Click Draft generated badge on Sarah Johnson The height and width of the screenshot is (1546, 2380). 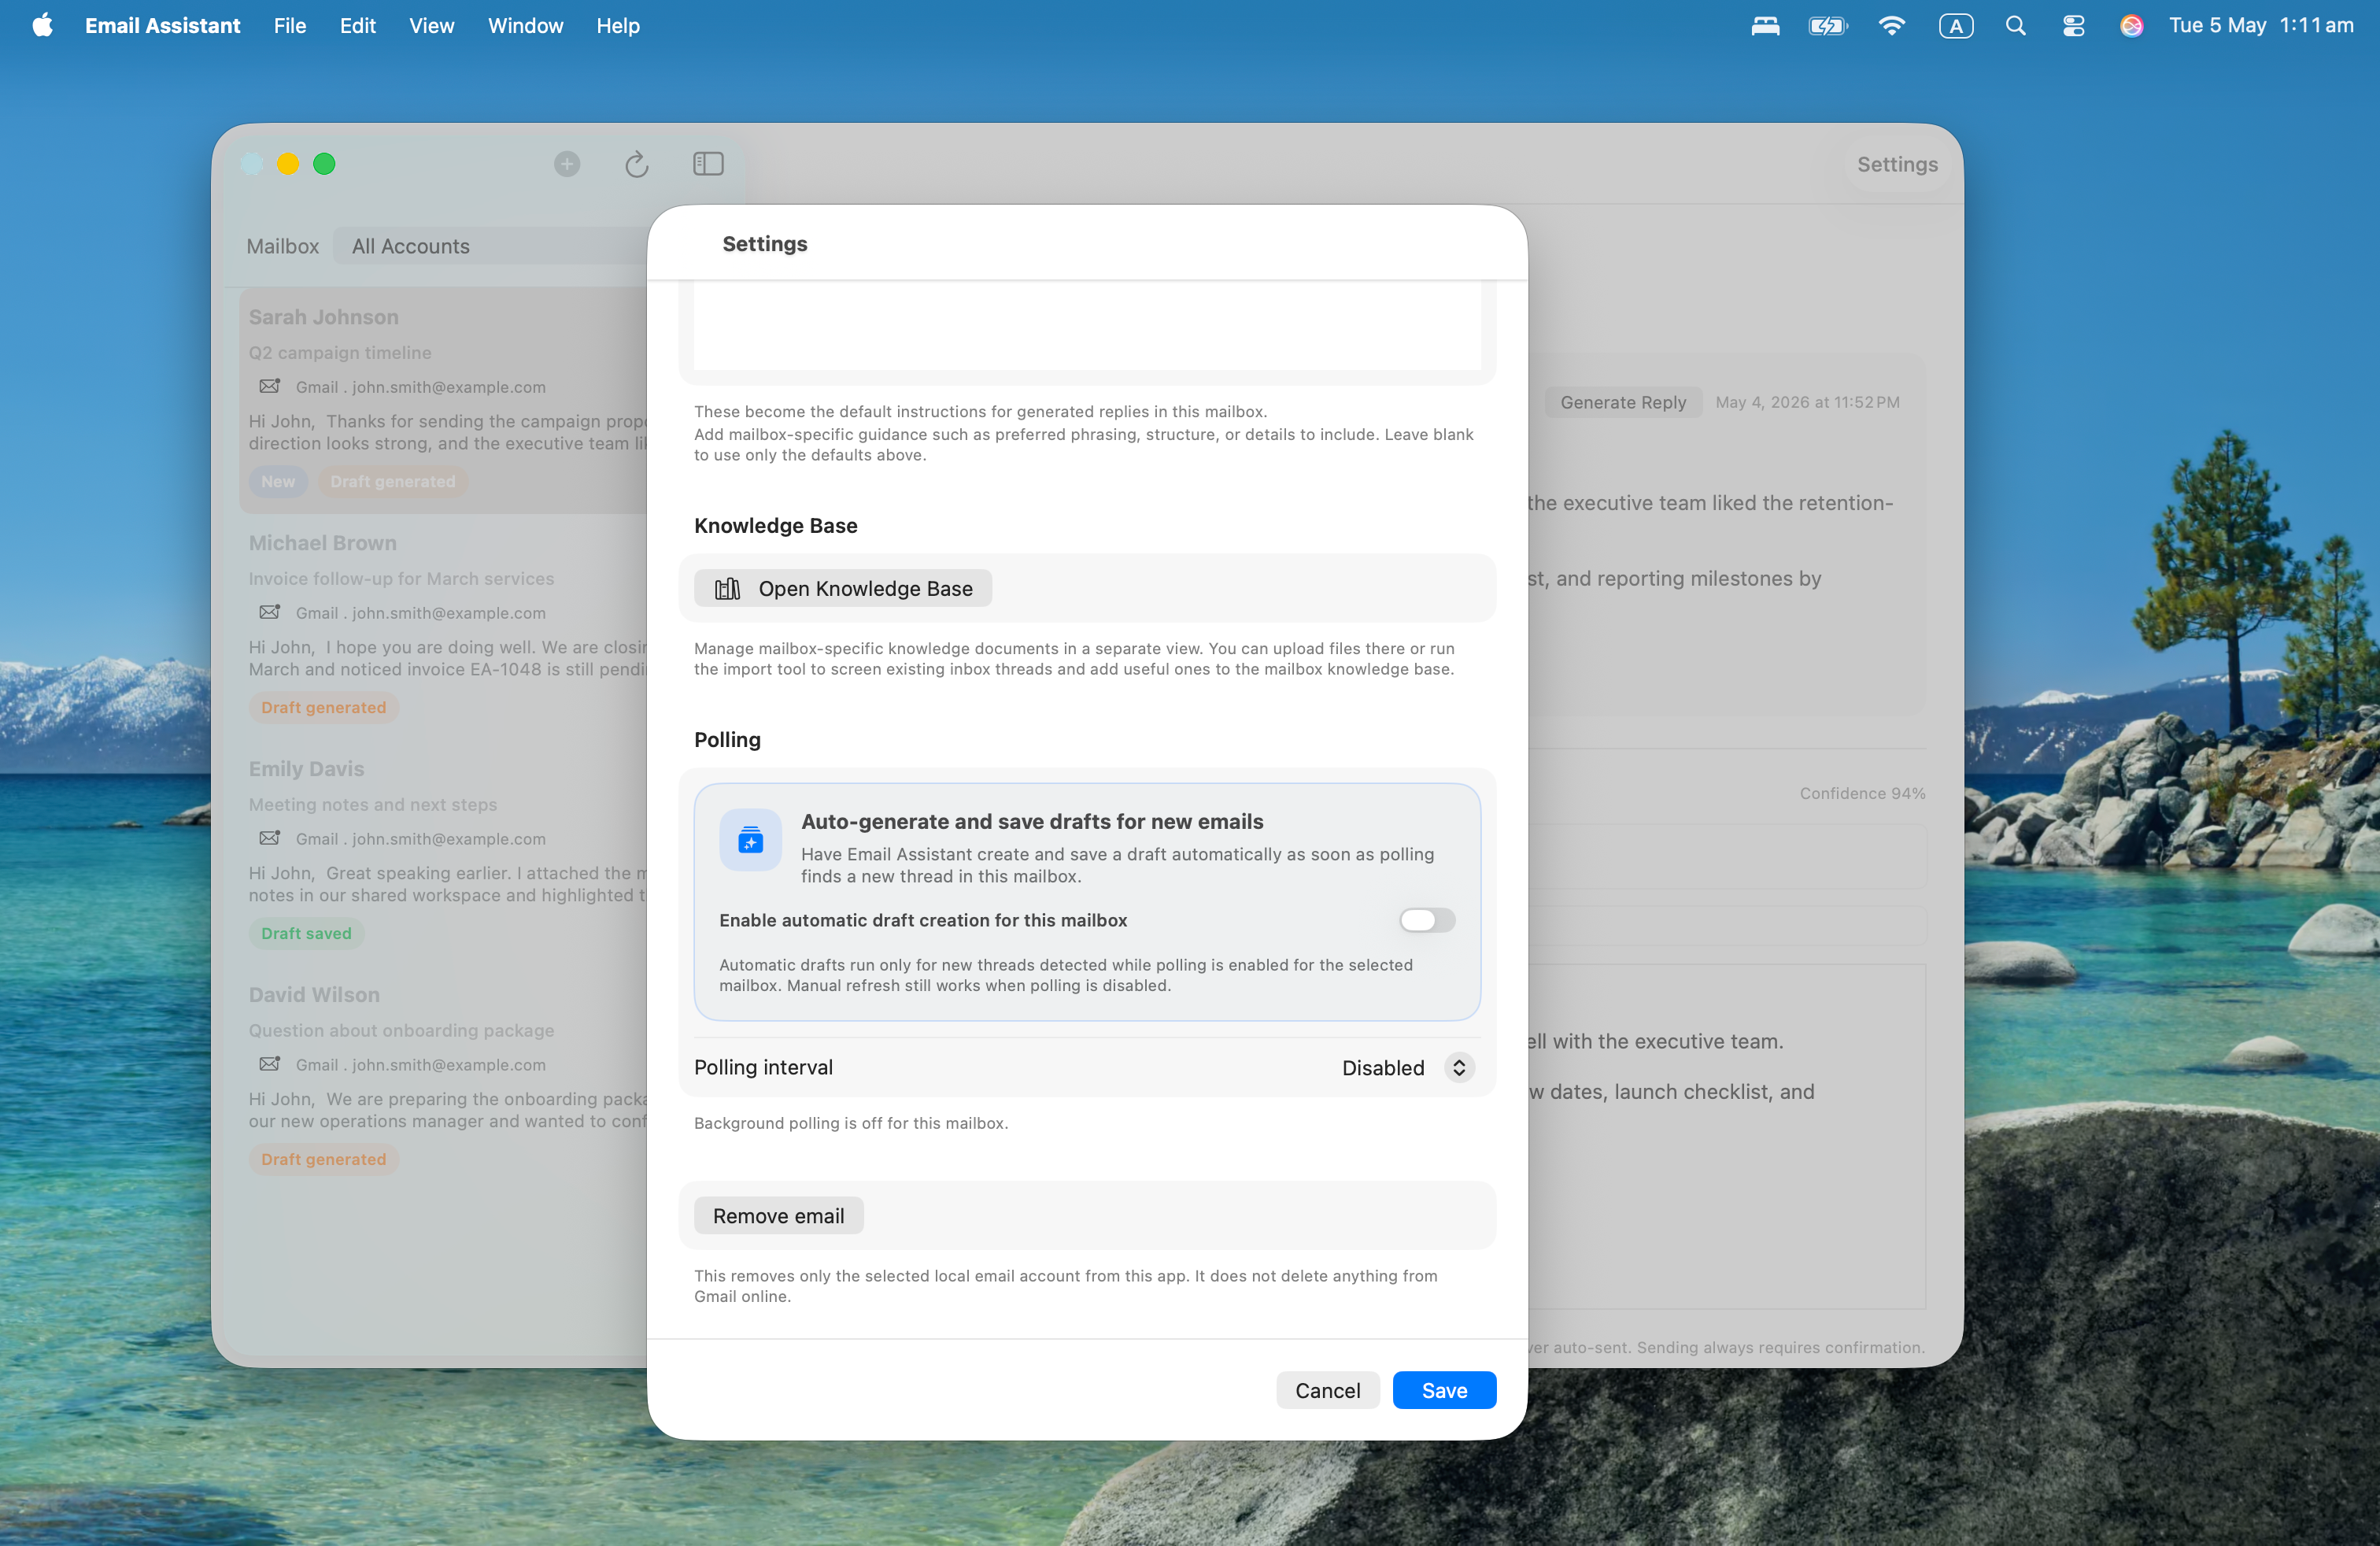click(x=393, y=482)
